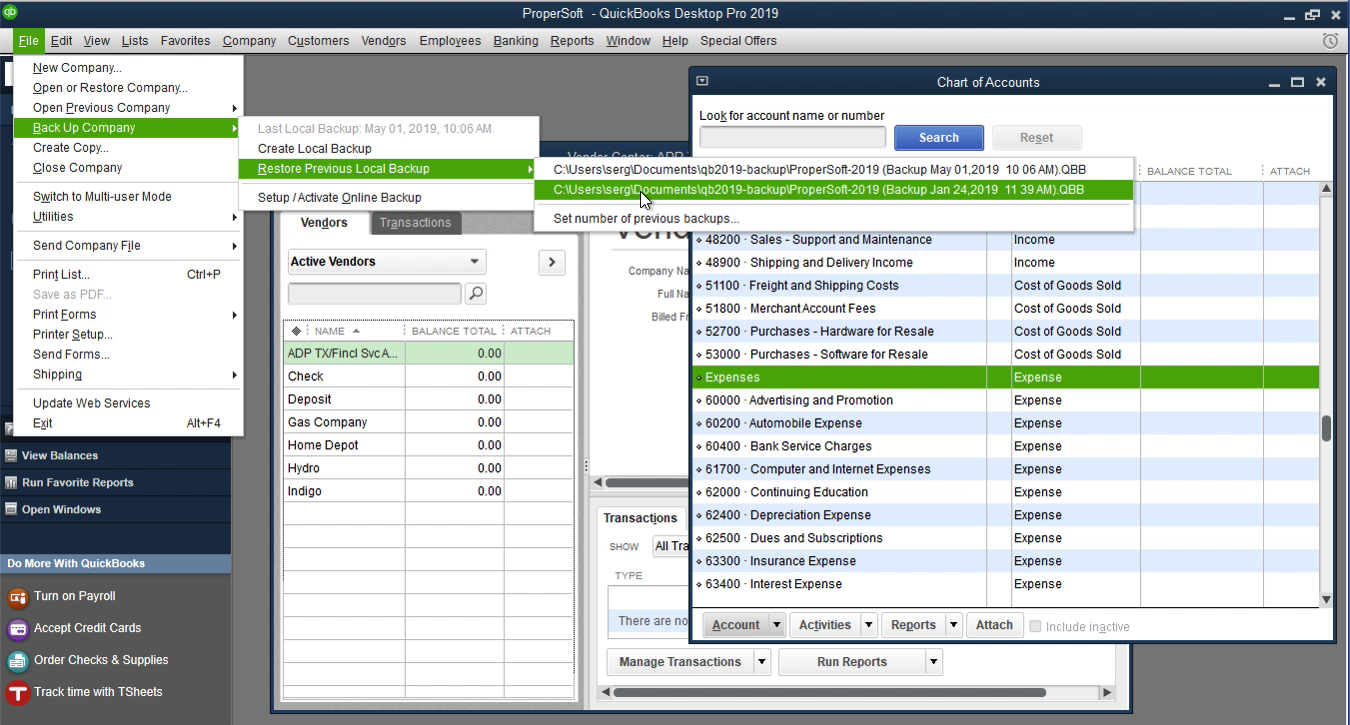Select the 60200 Automobile Expense account
Image resolution: width=1350 pixels, height=725 pixels.
[x=1005, y=424]
